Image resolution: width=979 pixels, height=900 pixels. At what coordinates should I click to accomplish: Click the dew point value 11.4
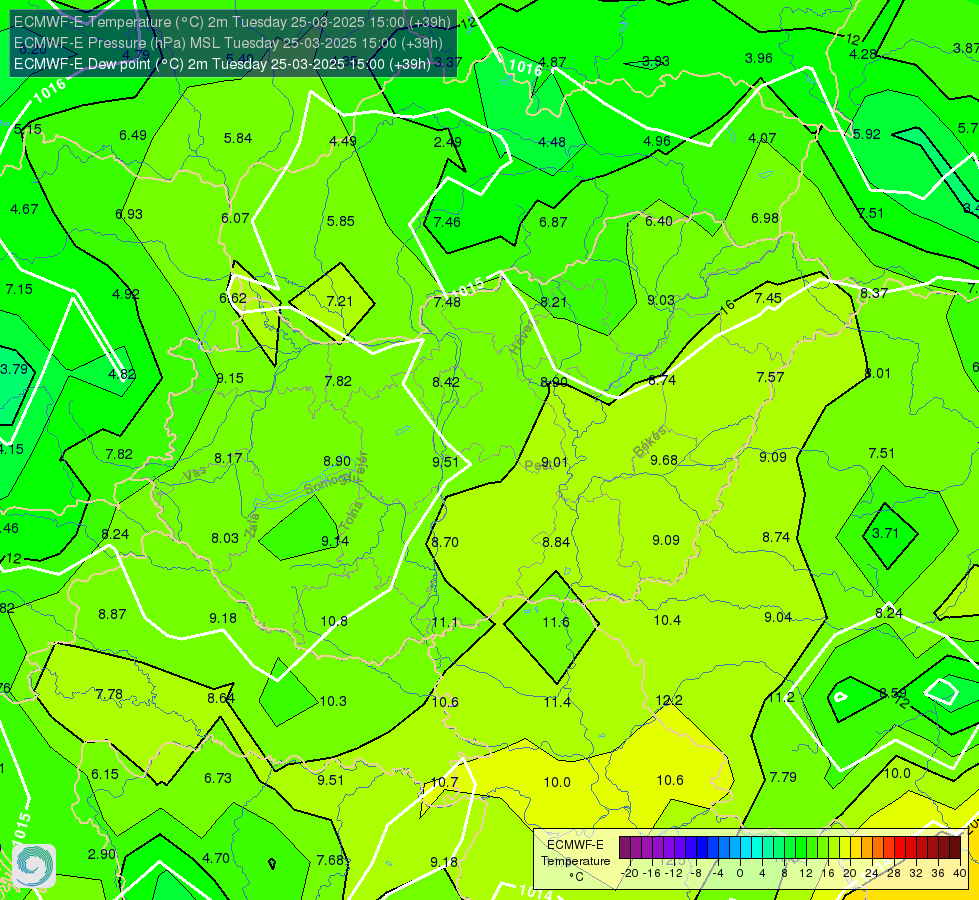[557, 703]
